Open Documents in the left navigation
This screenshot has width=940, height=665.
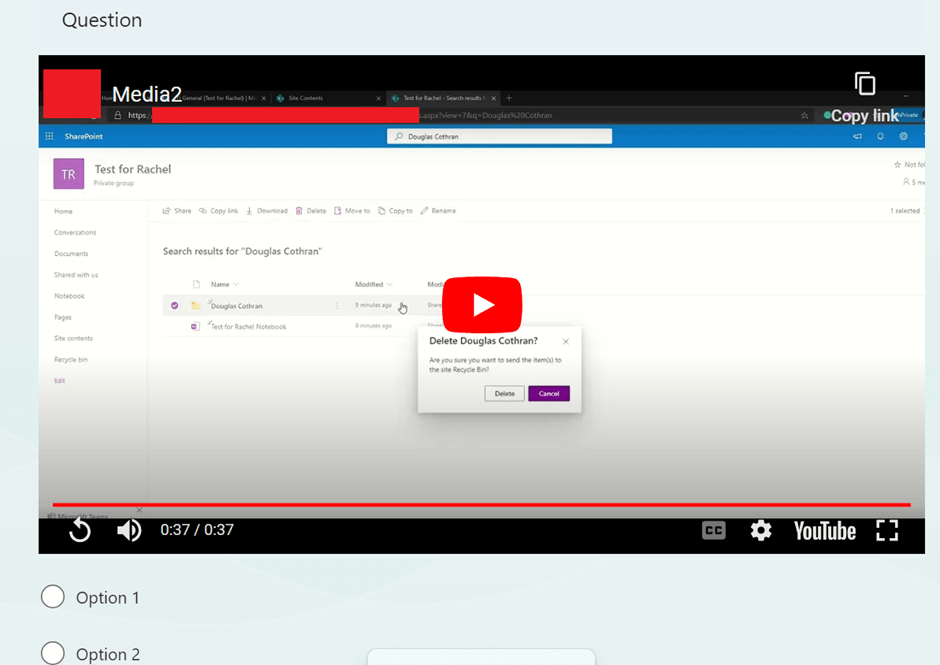pos(71,254)
